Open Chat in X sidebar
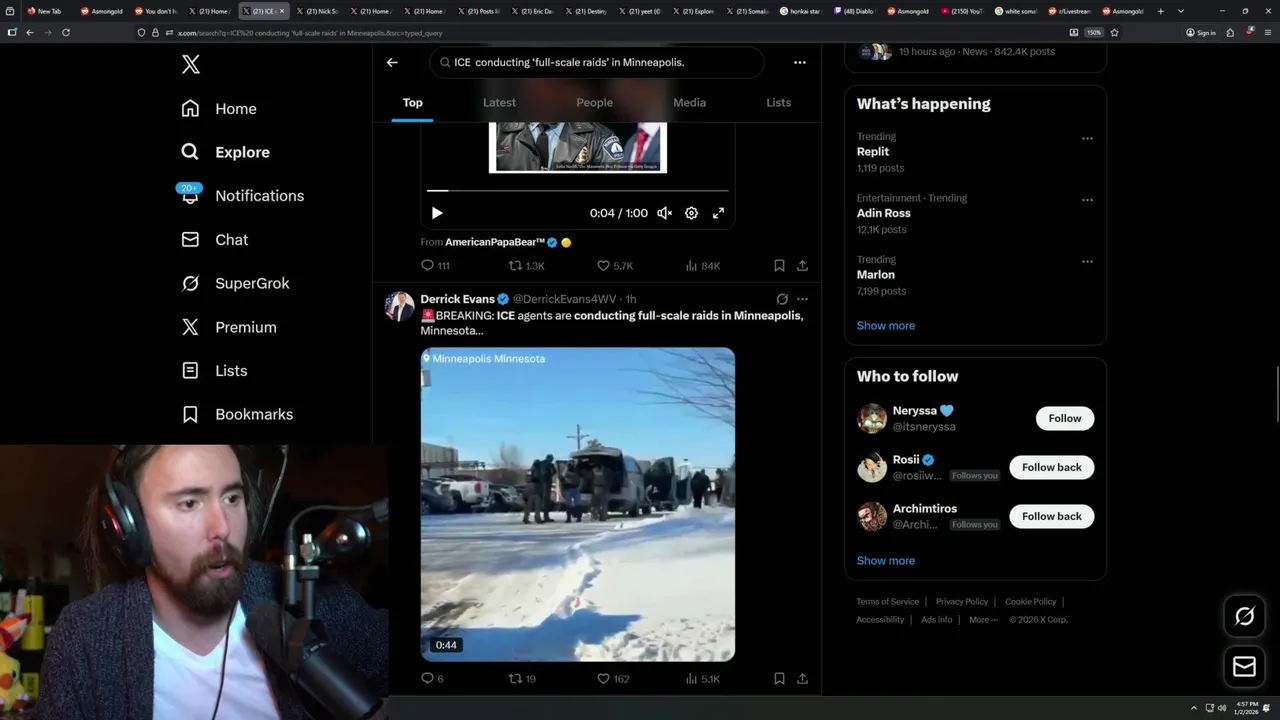This screenshot has height=720, width=1280. point(215,240)
